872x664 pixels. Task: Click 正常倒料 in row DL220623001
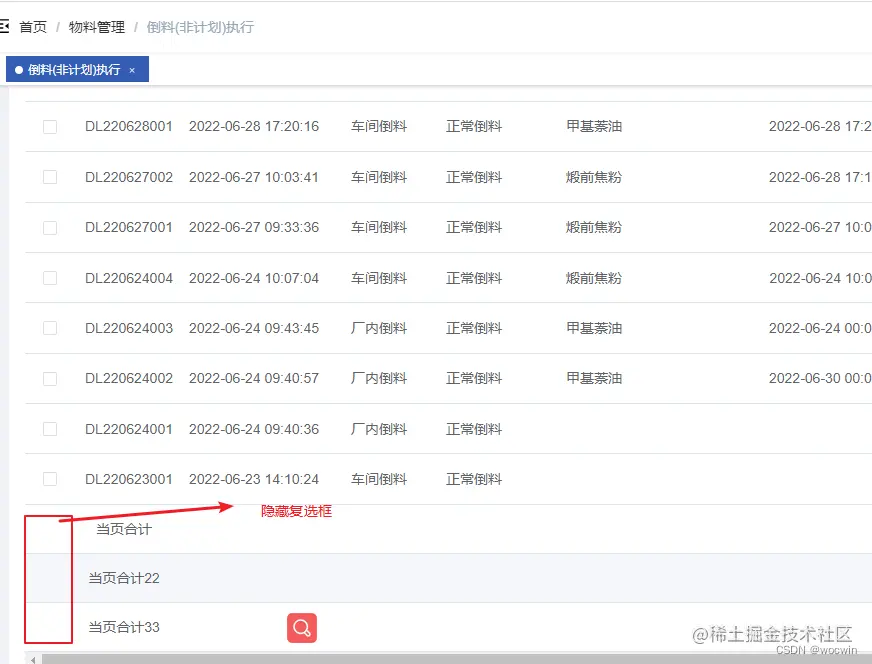coord(474,479)
